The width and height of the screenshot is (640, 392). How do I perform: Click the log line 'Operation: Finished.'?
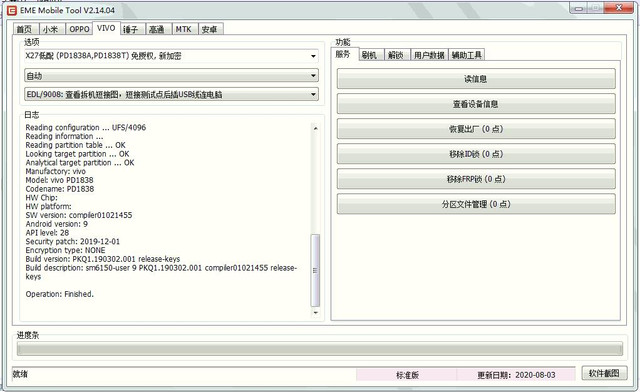(x=60, y=294)
